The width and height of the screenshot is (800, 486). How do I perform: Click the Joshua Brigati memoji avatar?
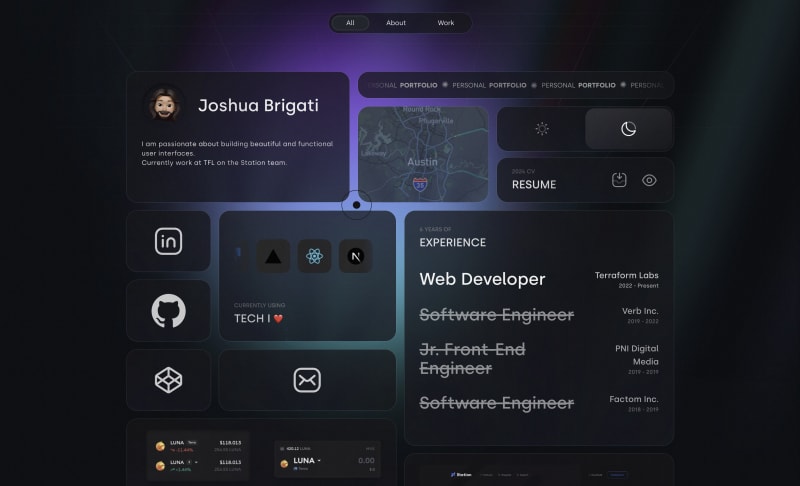click(x=164, y=105)
